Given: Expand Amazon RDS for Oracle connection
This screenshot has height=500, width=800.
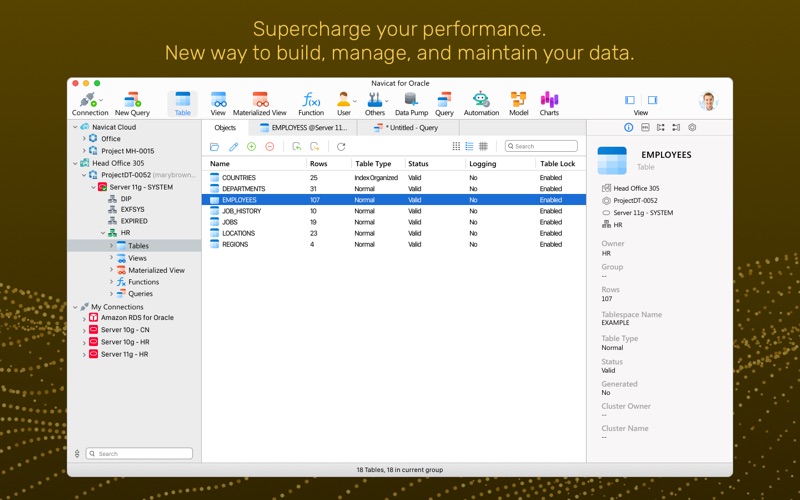Looking at the screenshot, I should [x=84, y=318].
